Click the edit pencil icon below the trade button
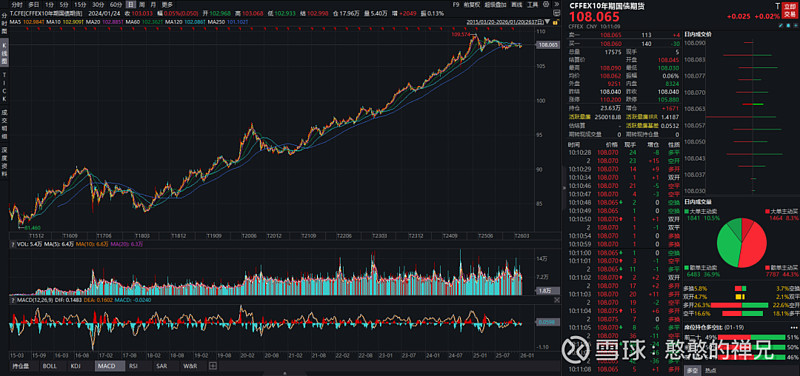This screenshot has width=800, height=376. (781, 26)
